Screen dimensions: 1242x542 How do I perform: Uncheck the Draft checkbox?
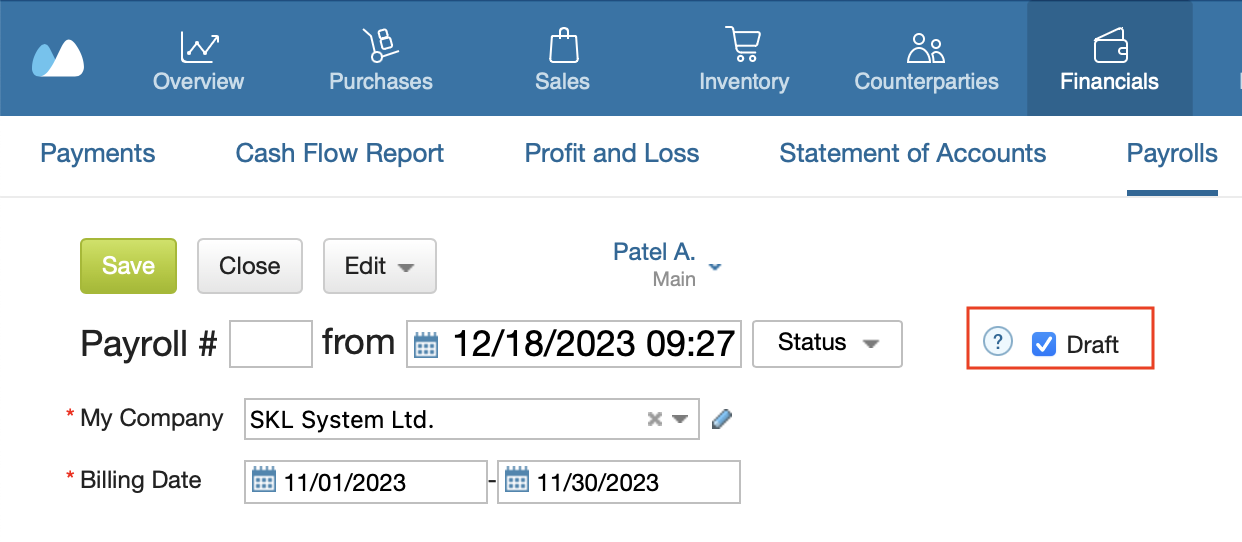click(x=1044, y=344)
